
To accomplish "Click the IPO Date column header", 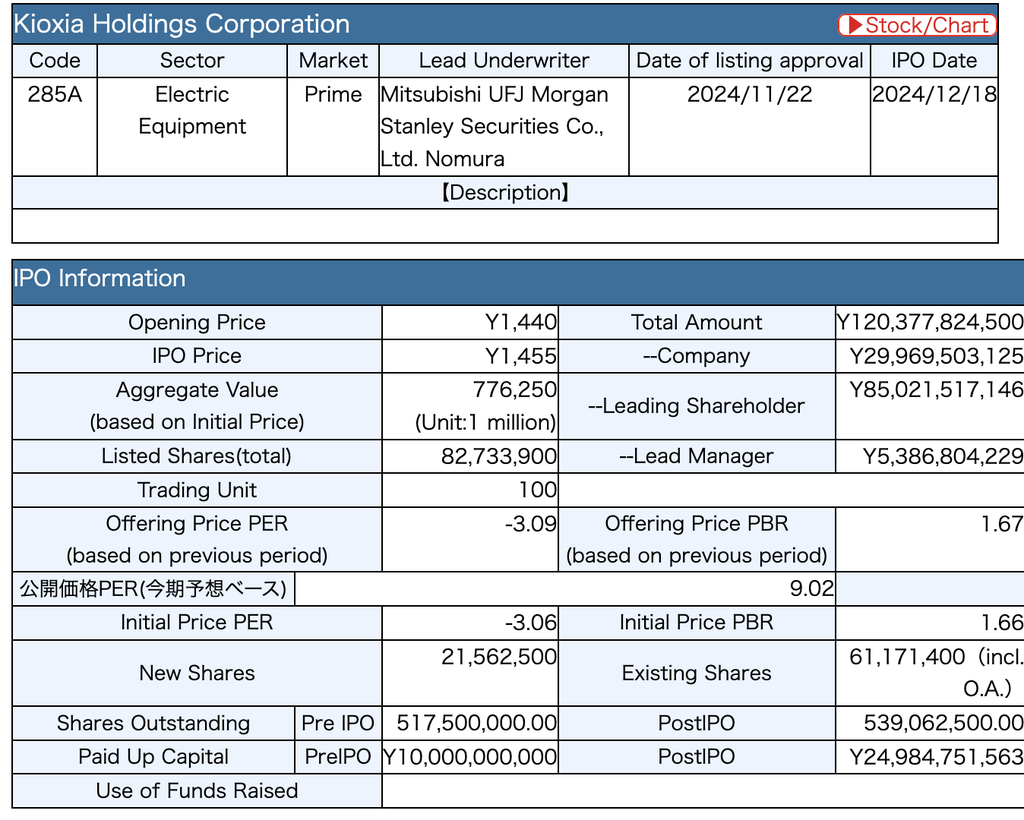I will tap(934, 61).
